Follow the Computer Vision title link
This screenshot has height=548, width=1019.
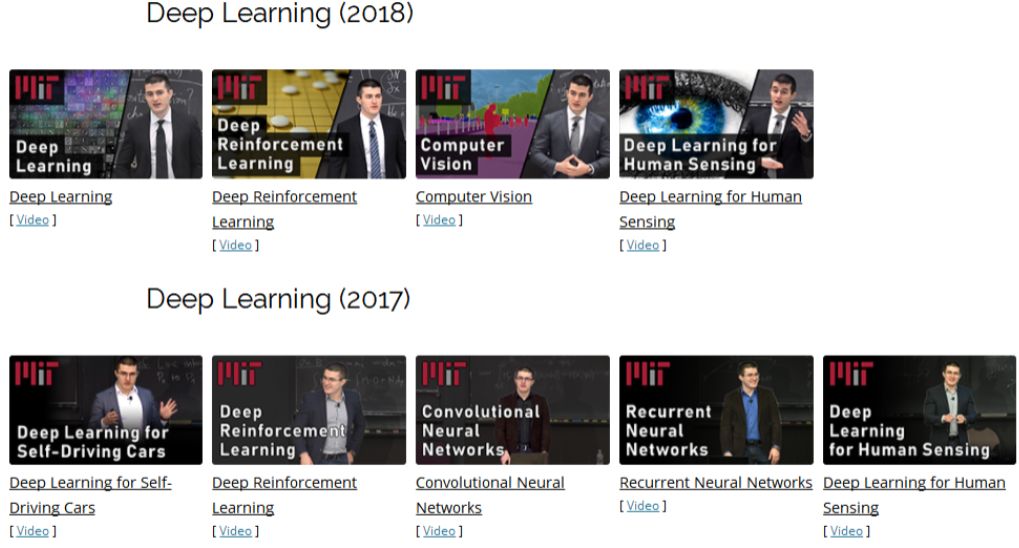point(474,197)
